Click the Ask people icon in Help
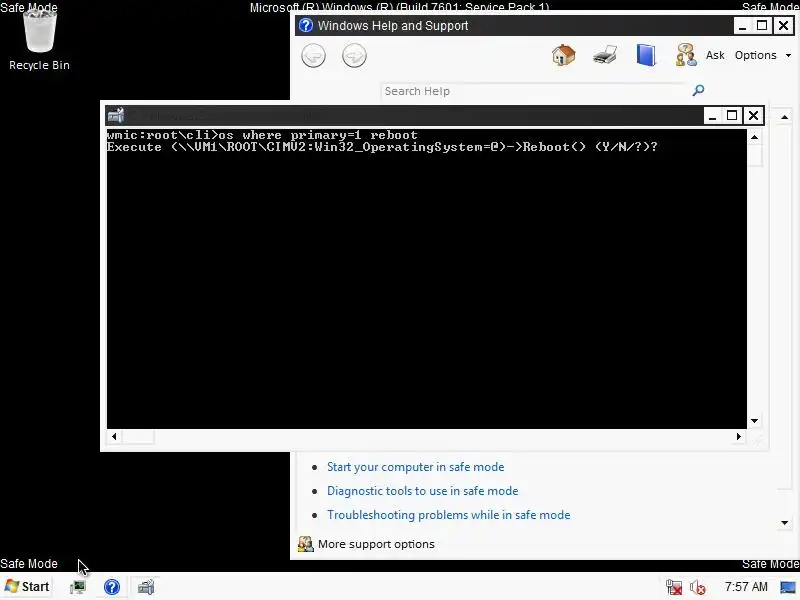 tap(686, 55)
